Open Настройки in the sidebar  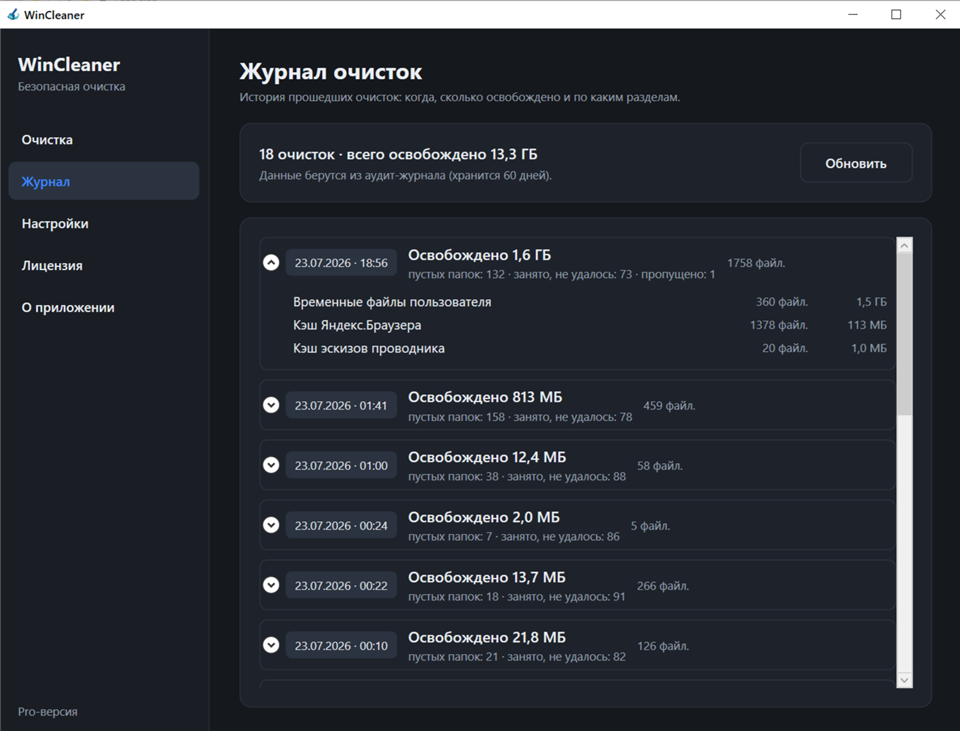pyautogui.click(x=103, y=223)
